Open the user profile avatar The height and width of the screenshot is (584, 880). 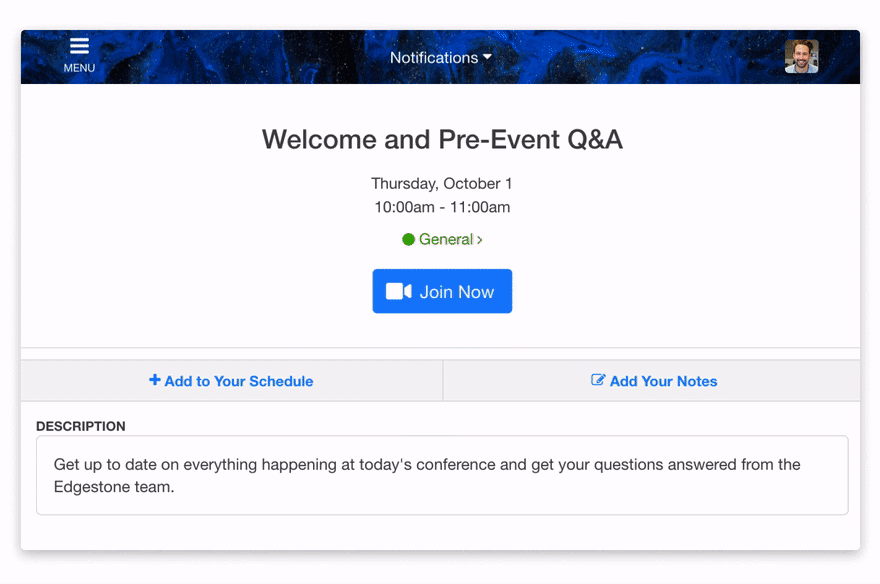(801, 56)
